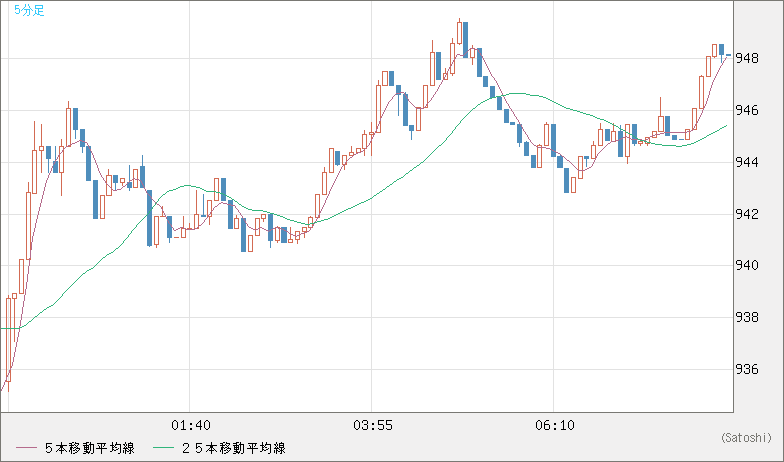
Task: Click the 948 price axis label
Action: (746, 58)
